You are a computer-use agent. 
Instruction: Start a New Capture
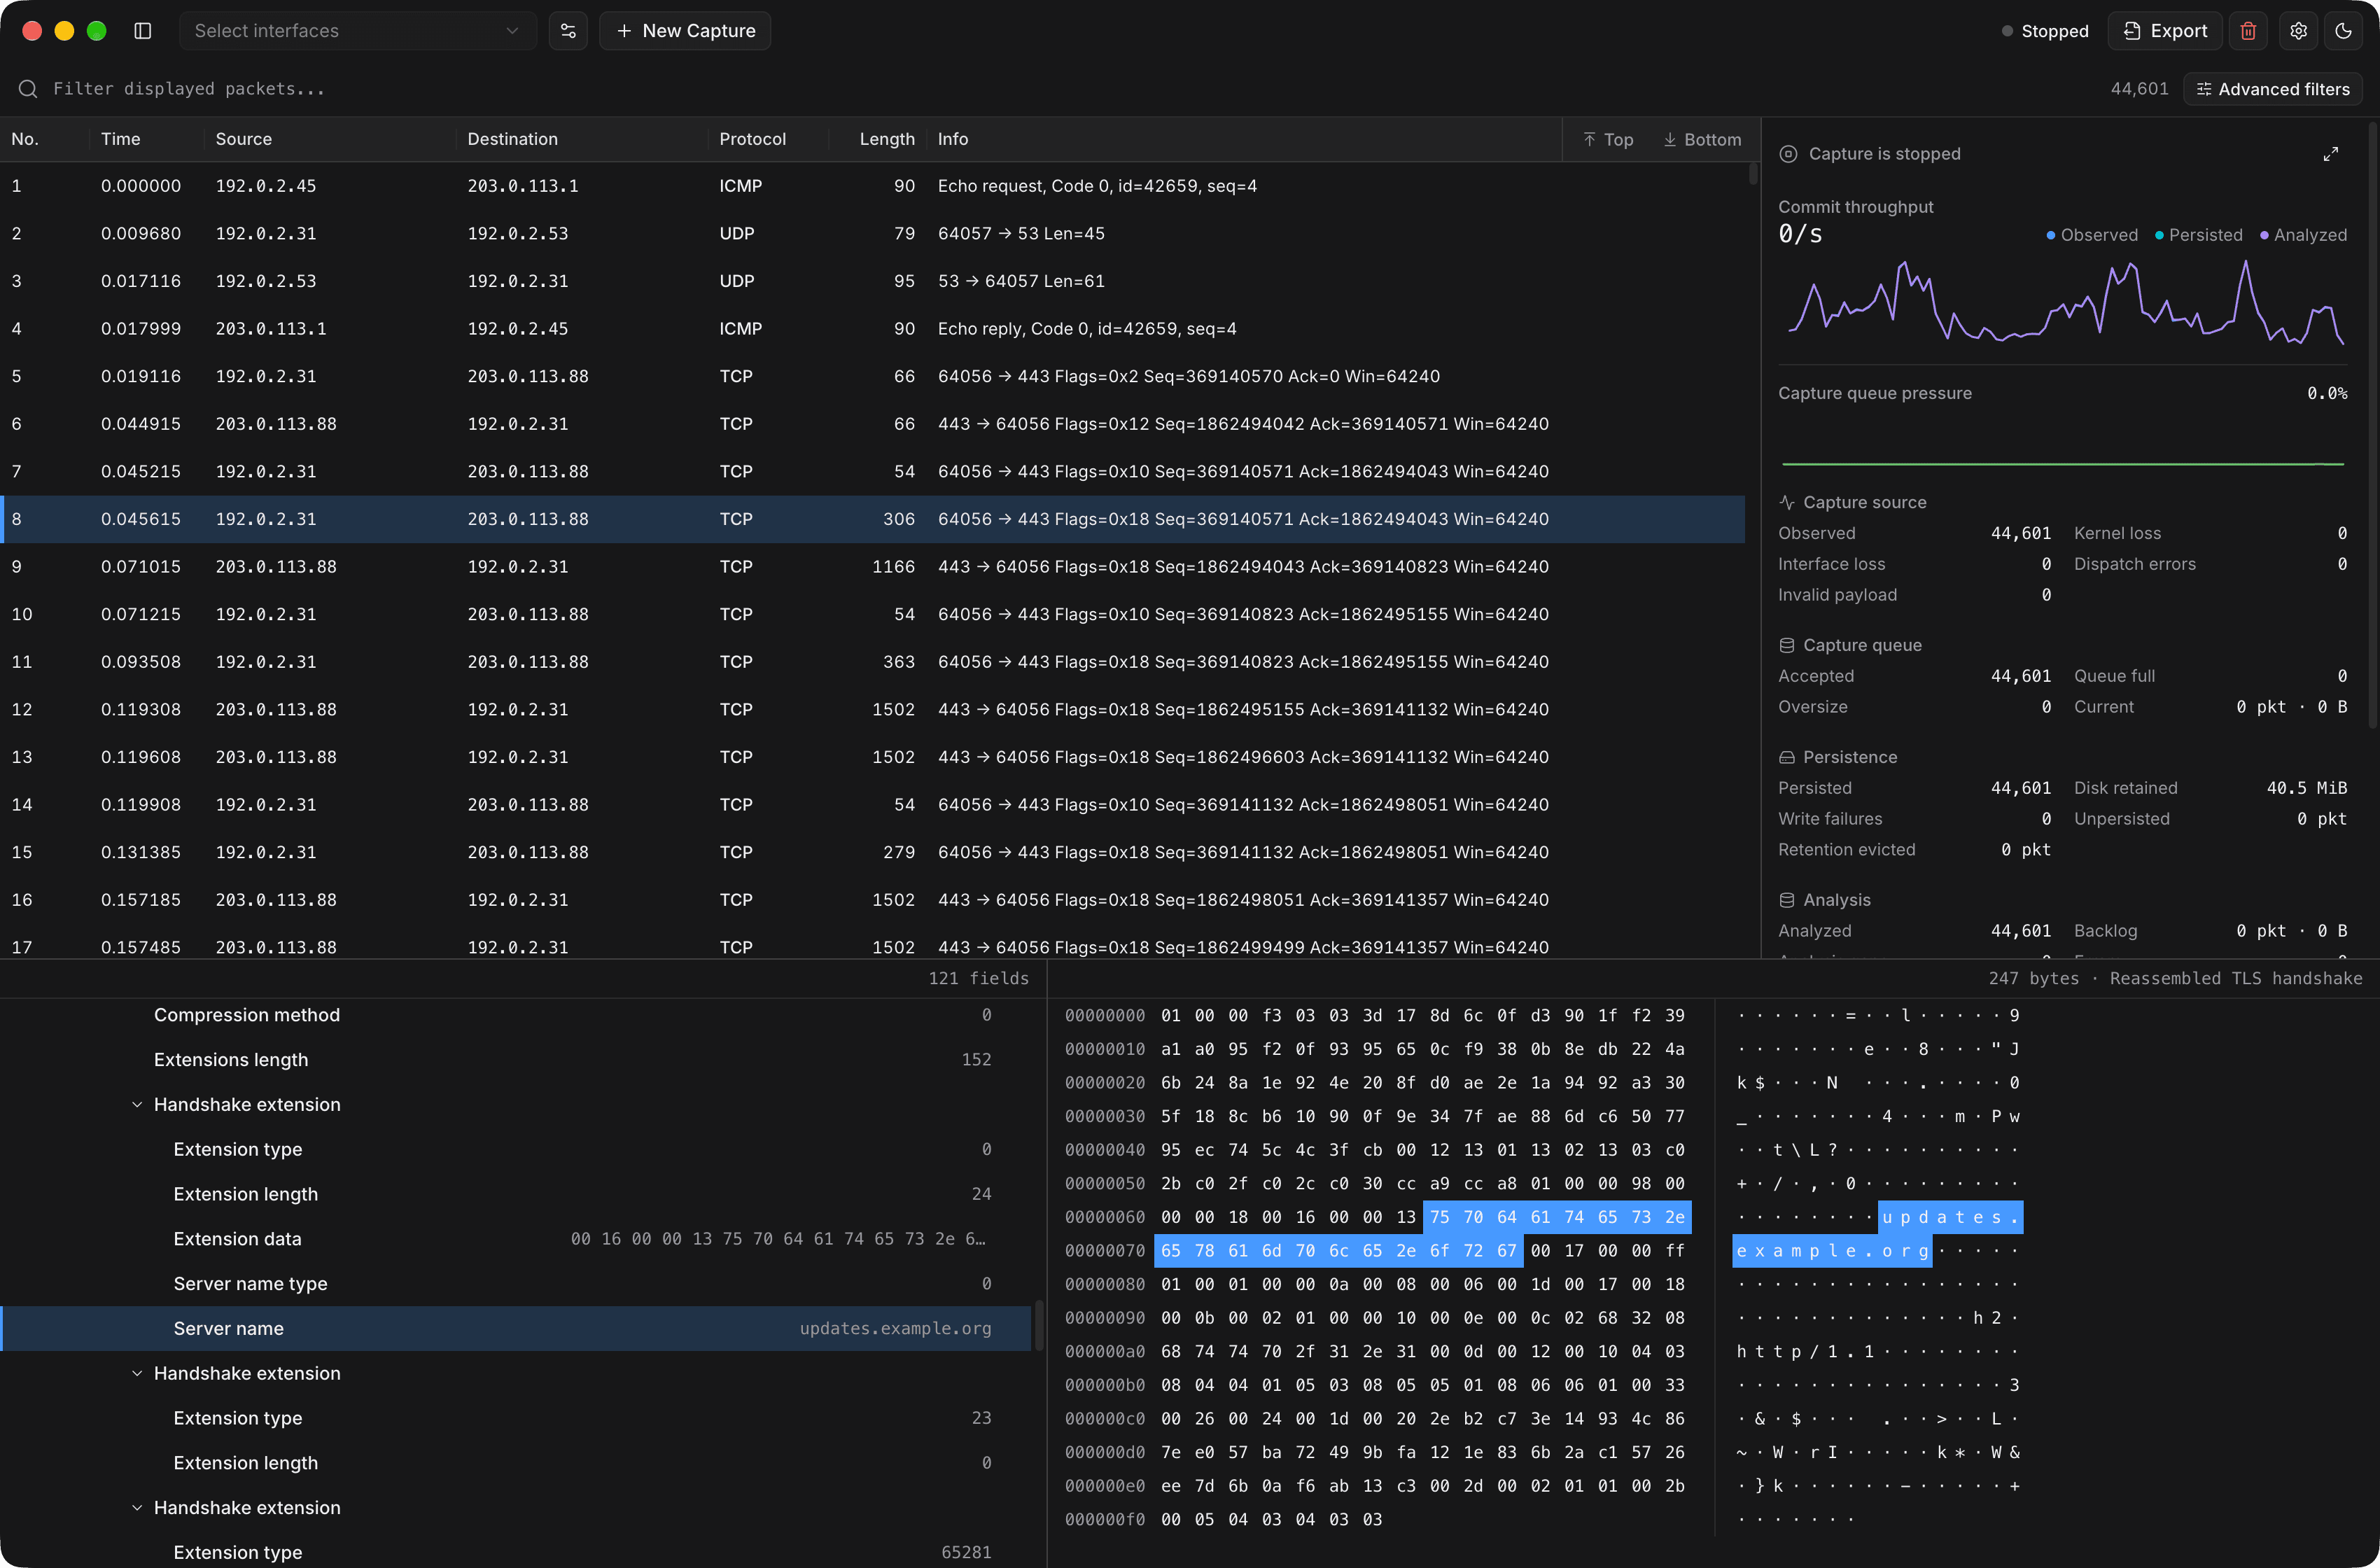point(685,31)
